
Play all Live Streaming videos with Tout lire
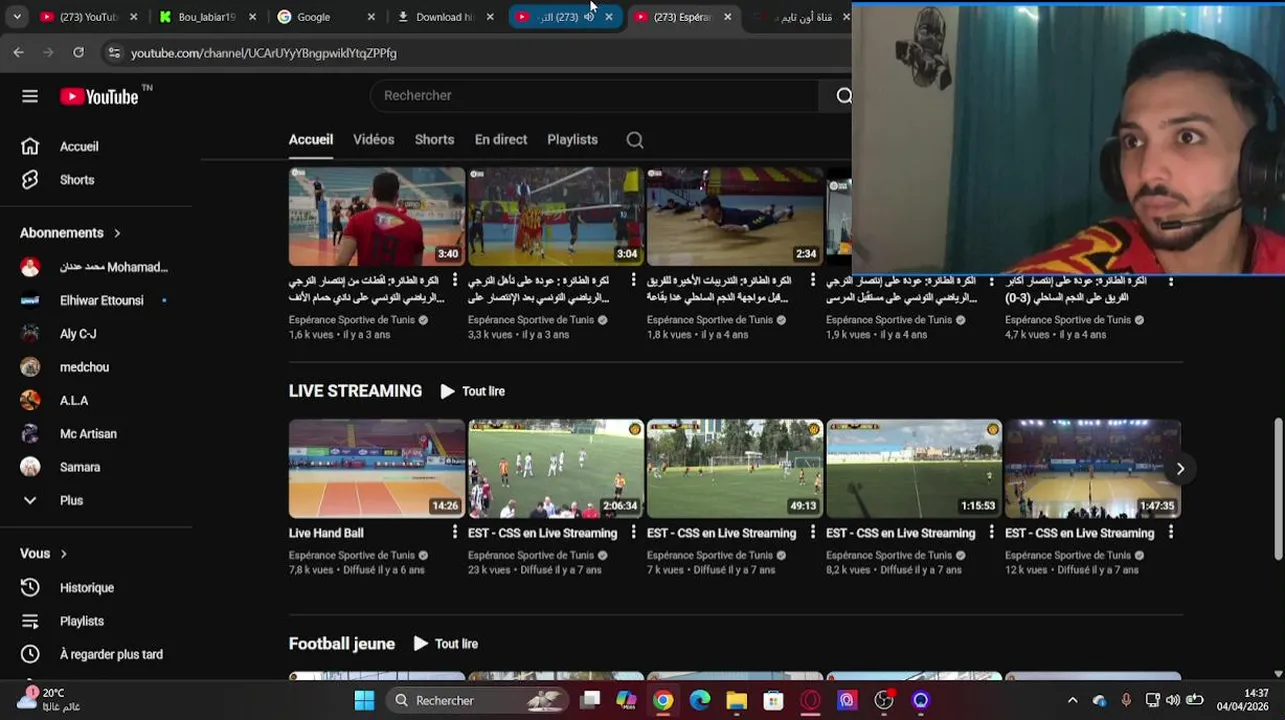[x=473, y=391]
